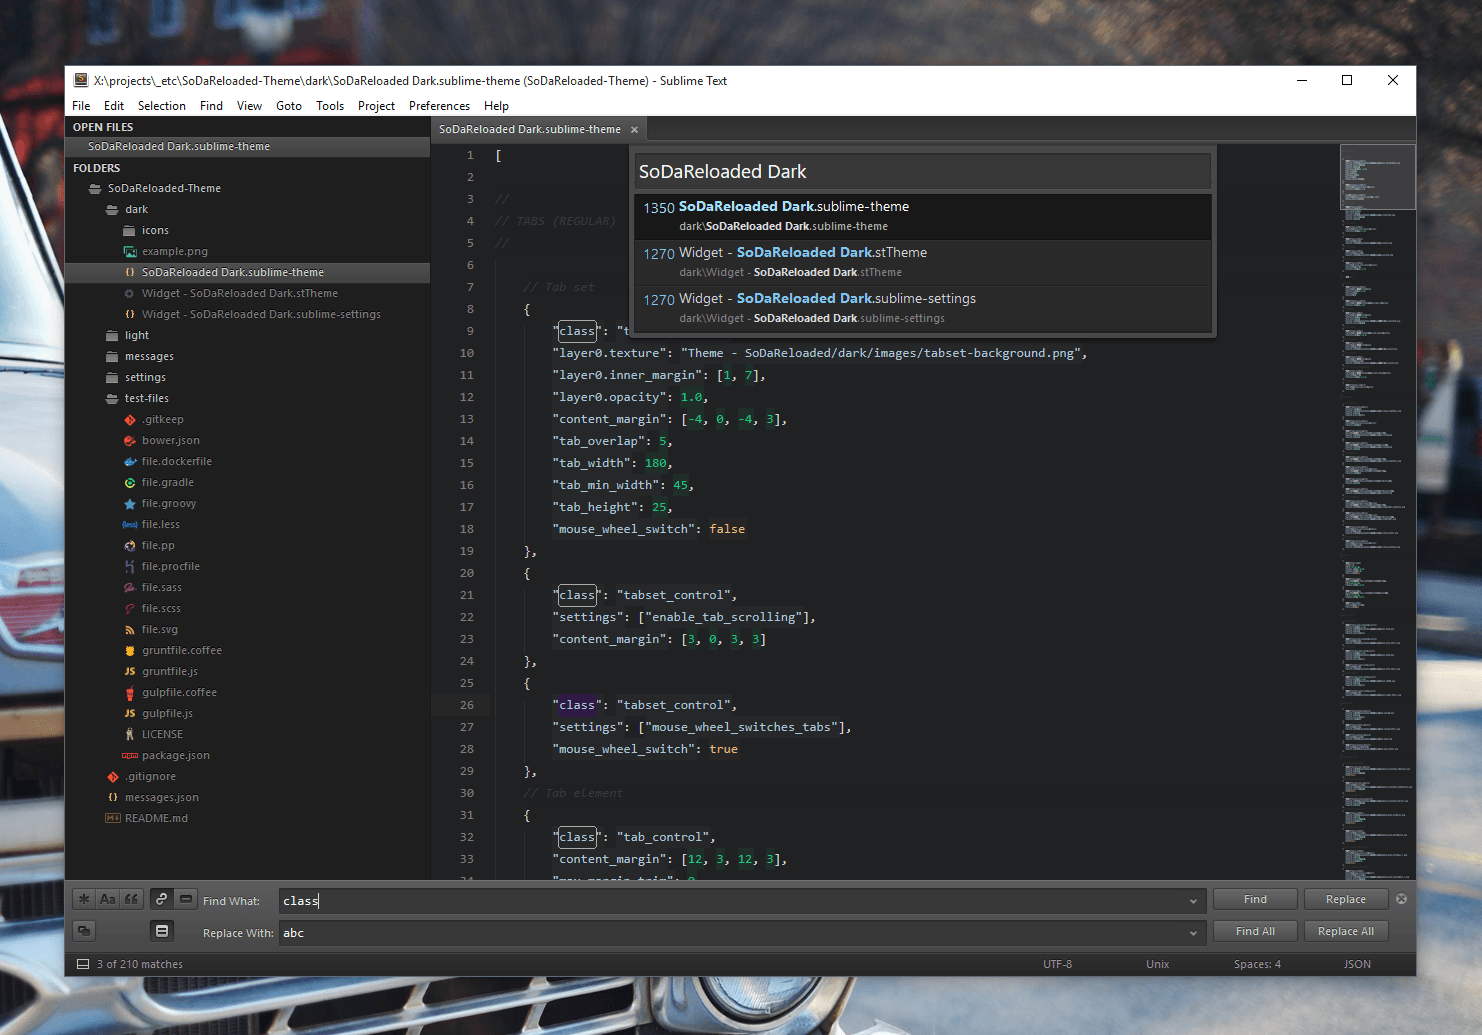
Task: Click the Widget stTheme gear icon
Action: pyautogui.click(x=130, y=294)
